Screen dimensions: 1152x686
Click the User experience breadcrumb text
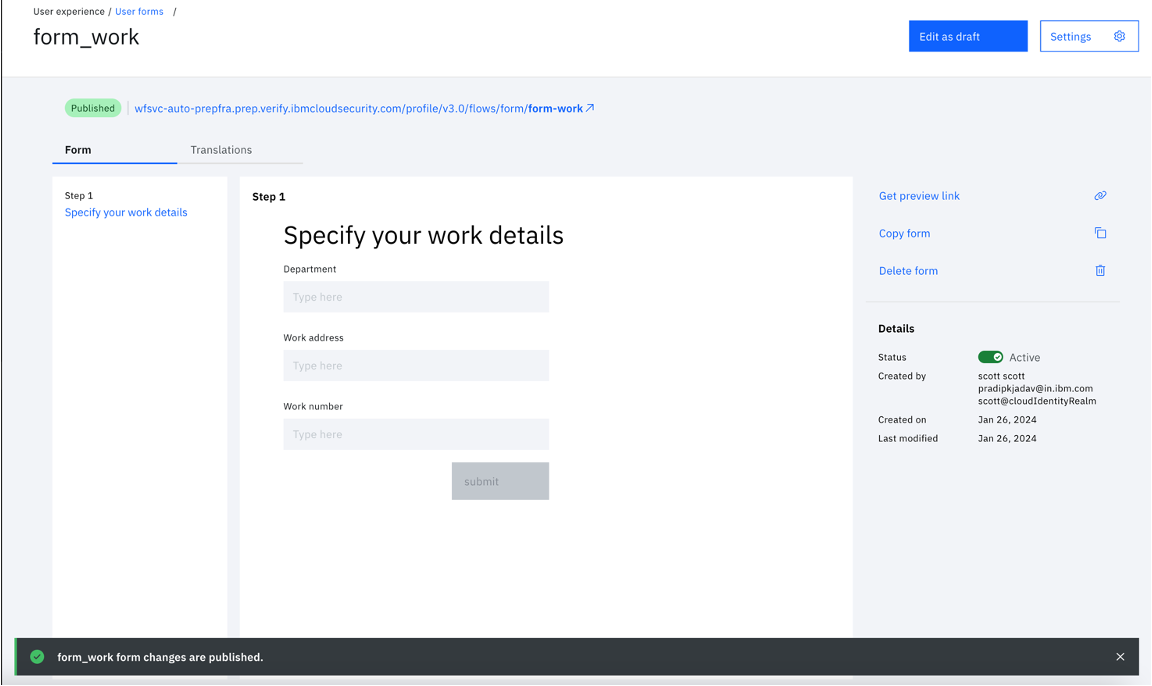[x=69, y=12]
